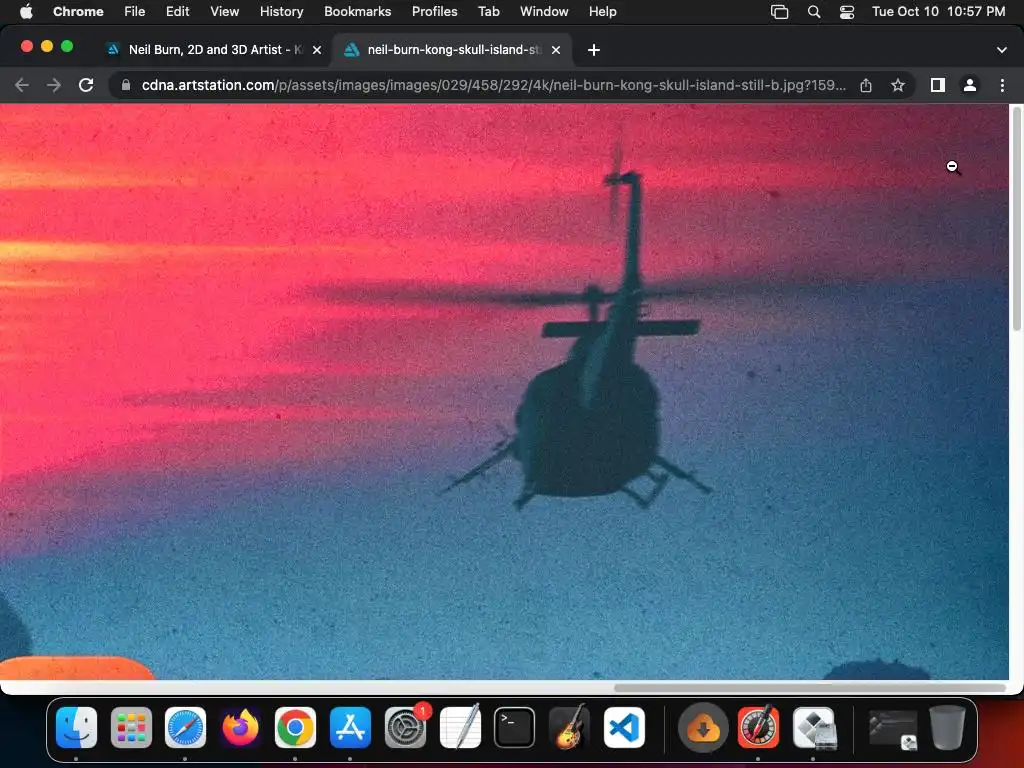Image resolution: width=1024 pixels, height=768 pixels.
Task: Open a new tab with plus button
Action: [594, 50]
